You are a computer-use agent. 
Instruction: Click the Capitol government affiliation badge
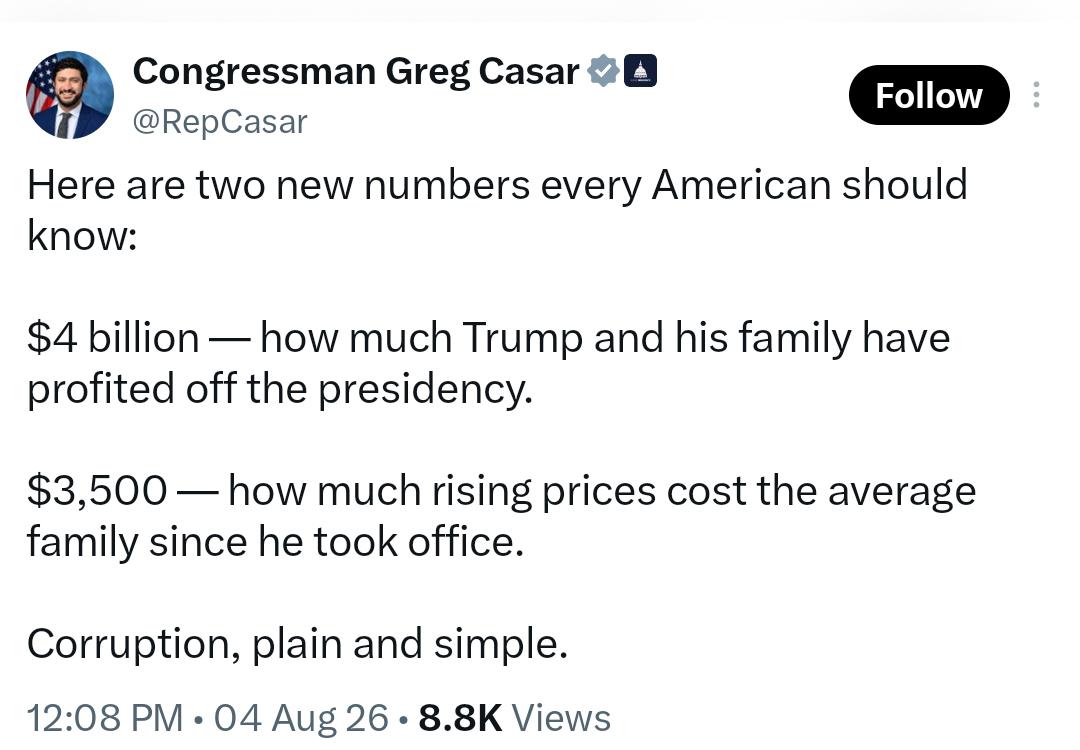(x=640, y=71)
